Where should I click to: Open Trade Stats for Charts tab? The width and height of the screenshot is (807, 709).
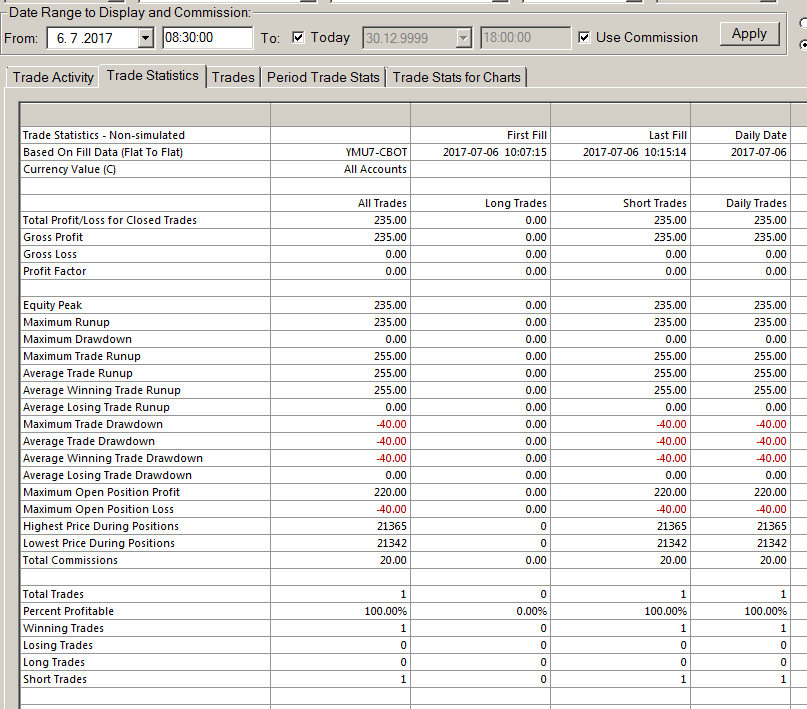[x=457, y=77]
